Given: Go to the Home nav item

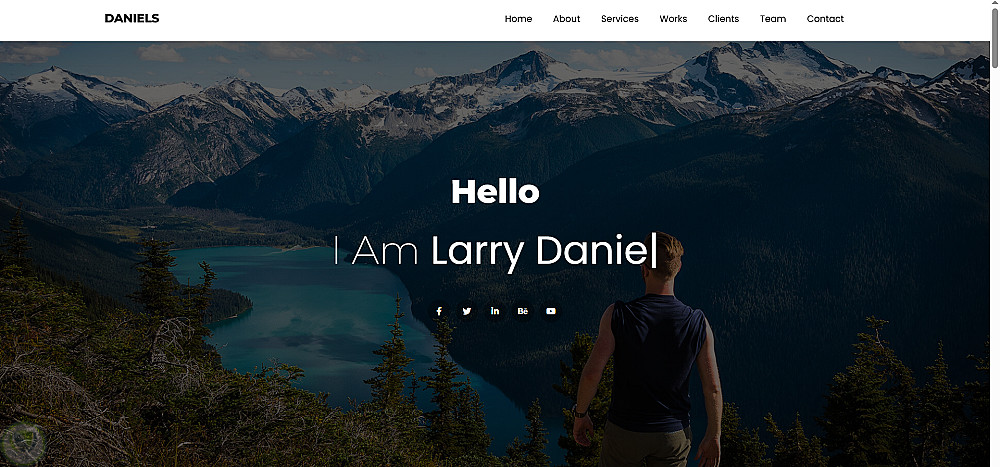Looking at the screenshot, I should click(518, 19).
